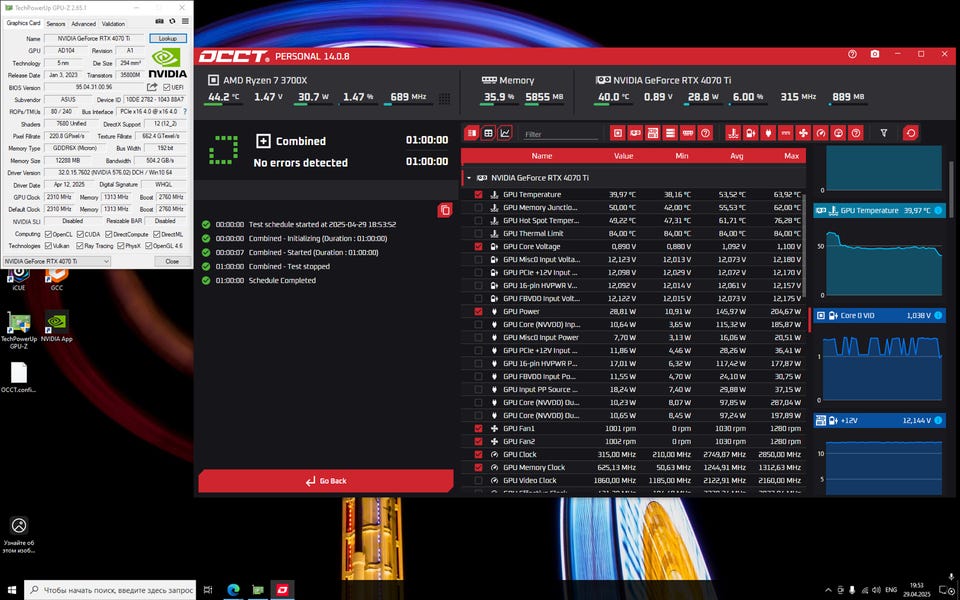
Task: Switch to Advanced tab in GPU-Z
Action: pos(83,24)
